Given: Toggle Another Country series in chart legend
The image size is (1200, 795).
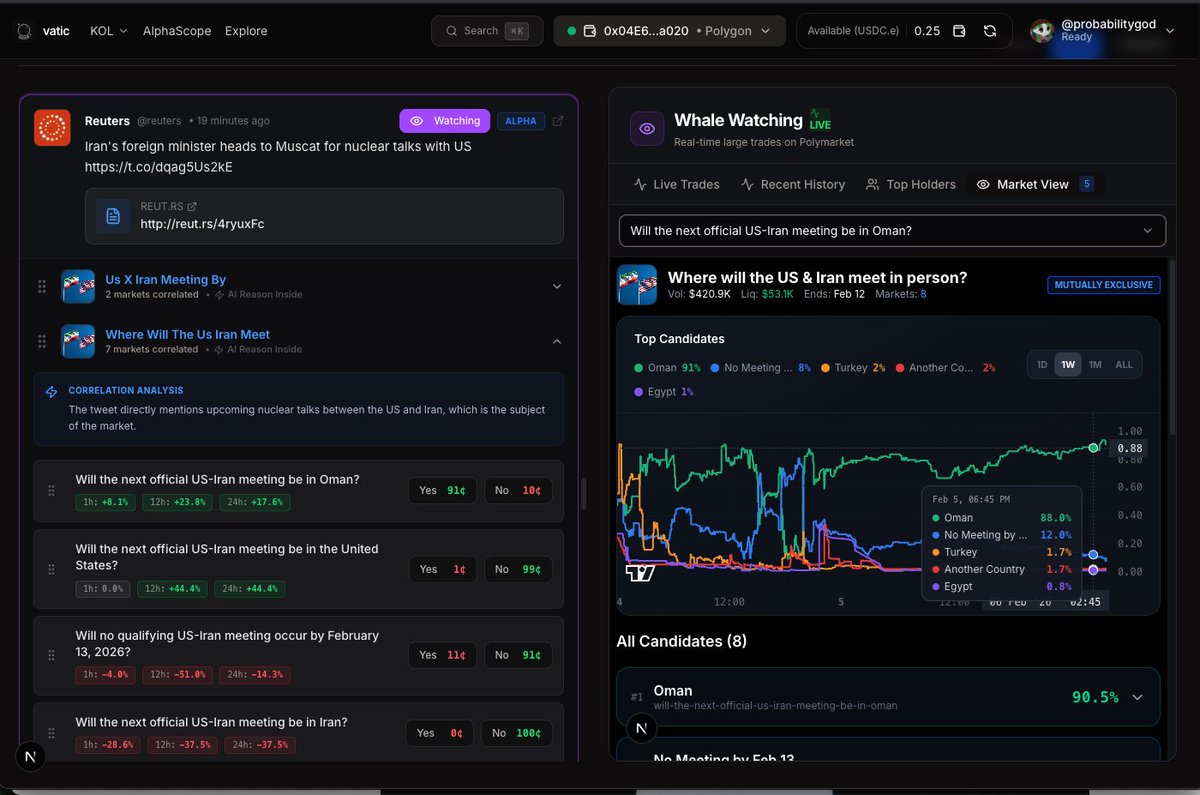Looking at the screenshot, I should (x=945, y=368).
